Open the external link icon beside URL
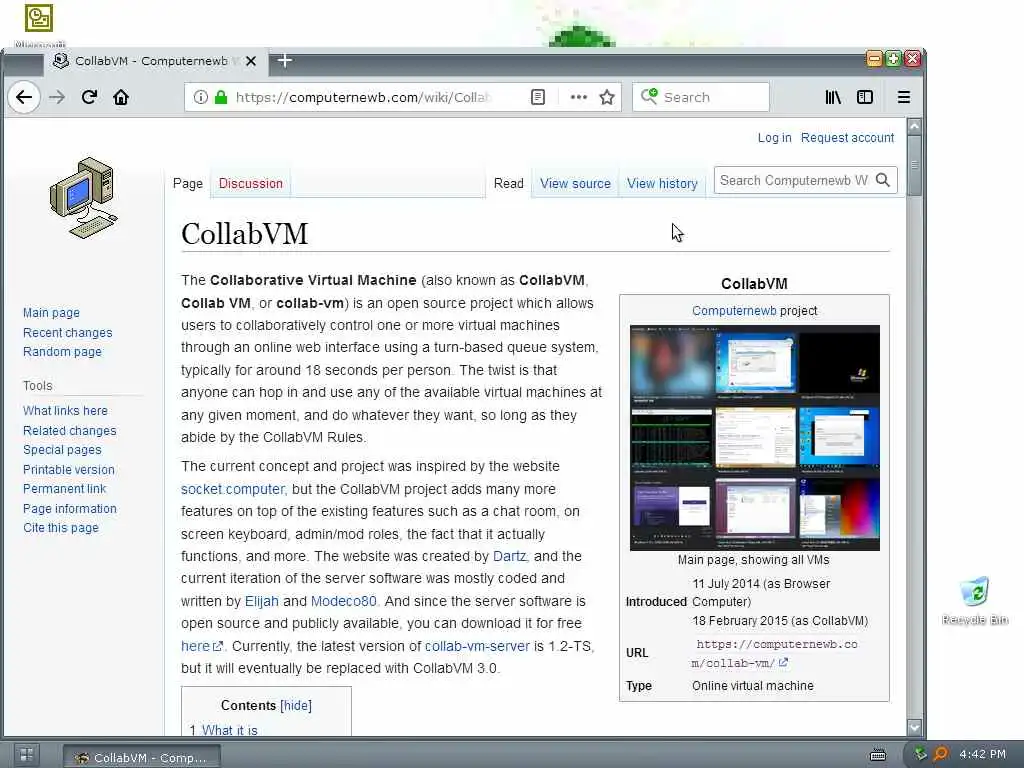Viewport: 1024px width, 768px height. pyautogui.click(x=783, y=662)
